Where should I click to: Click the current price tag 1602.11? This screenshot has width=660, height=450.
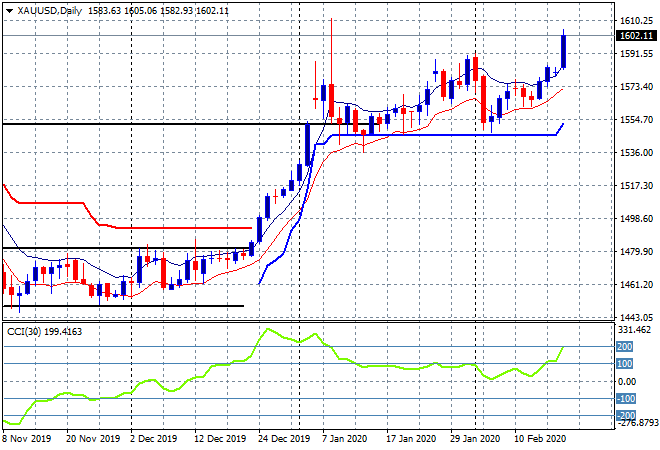[636, 36]
